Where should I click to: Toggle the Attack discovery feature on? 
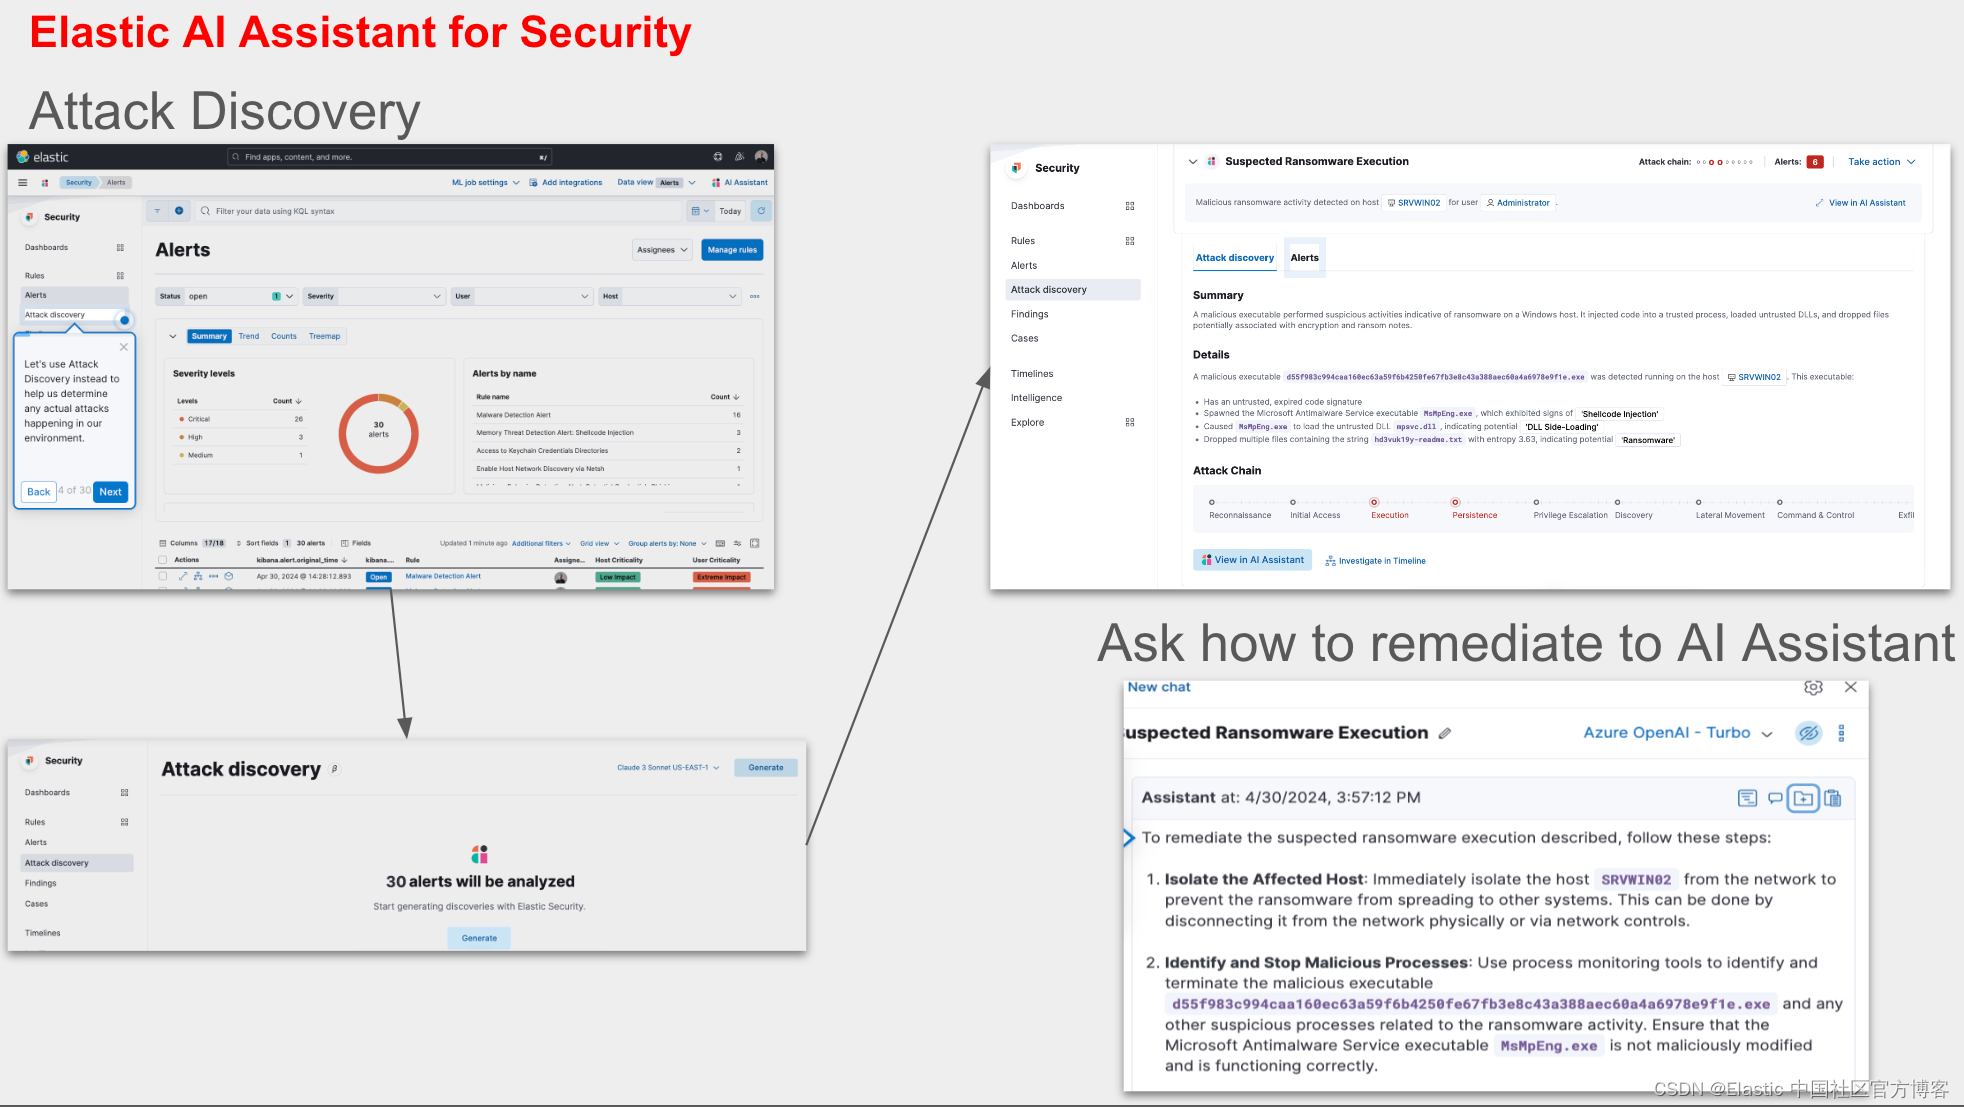point(124,313)
